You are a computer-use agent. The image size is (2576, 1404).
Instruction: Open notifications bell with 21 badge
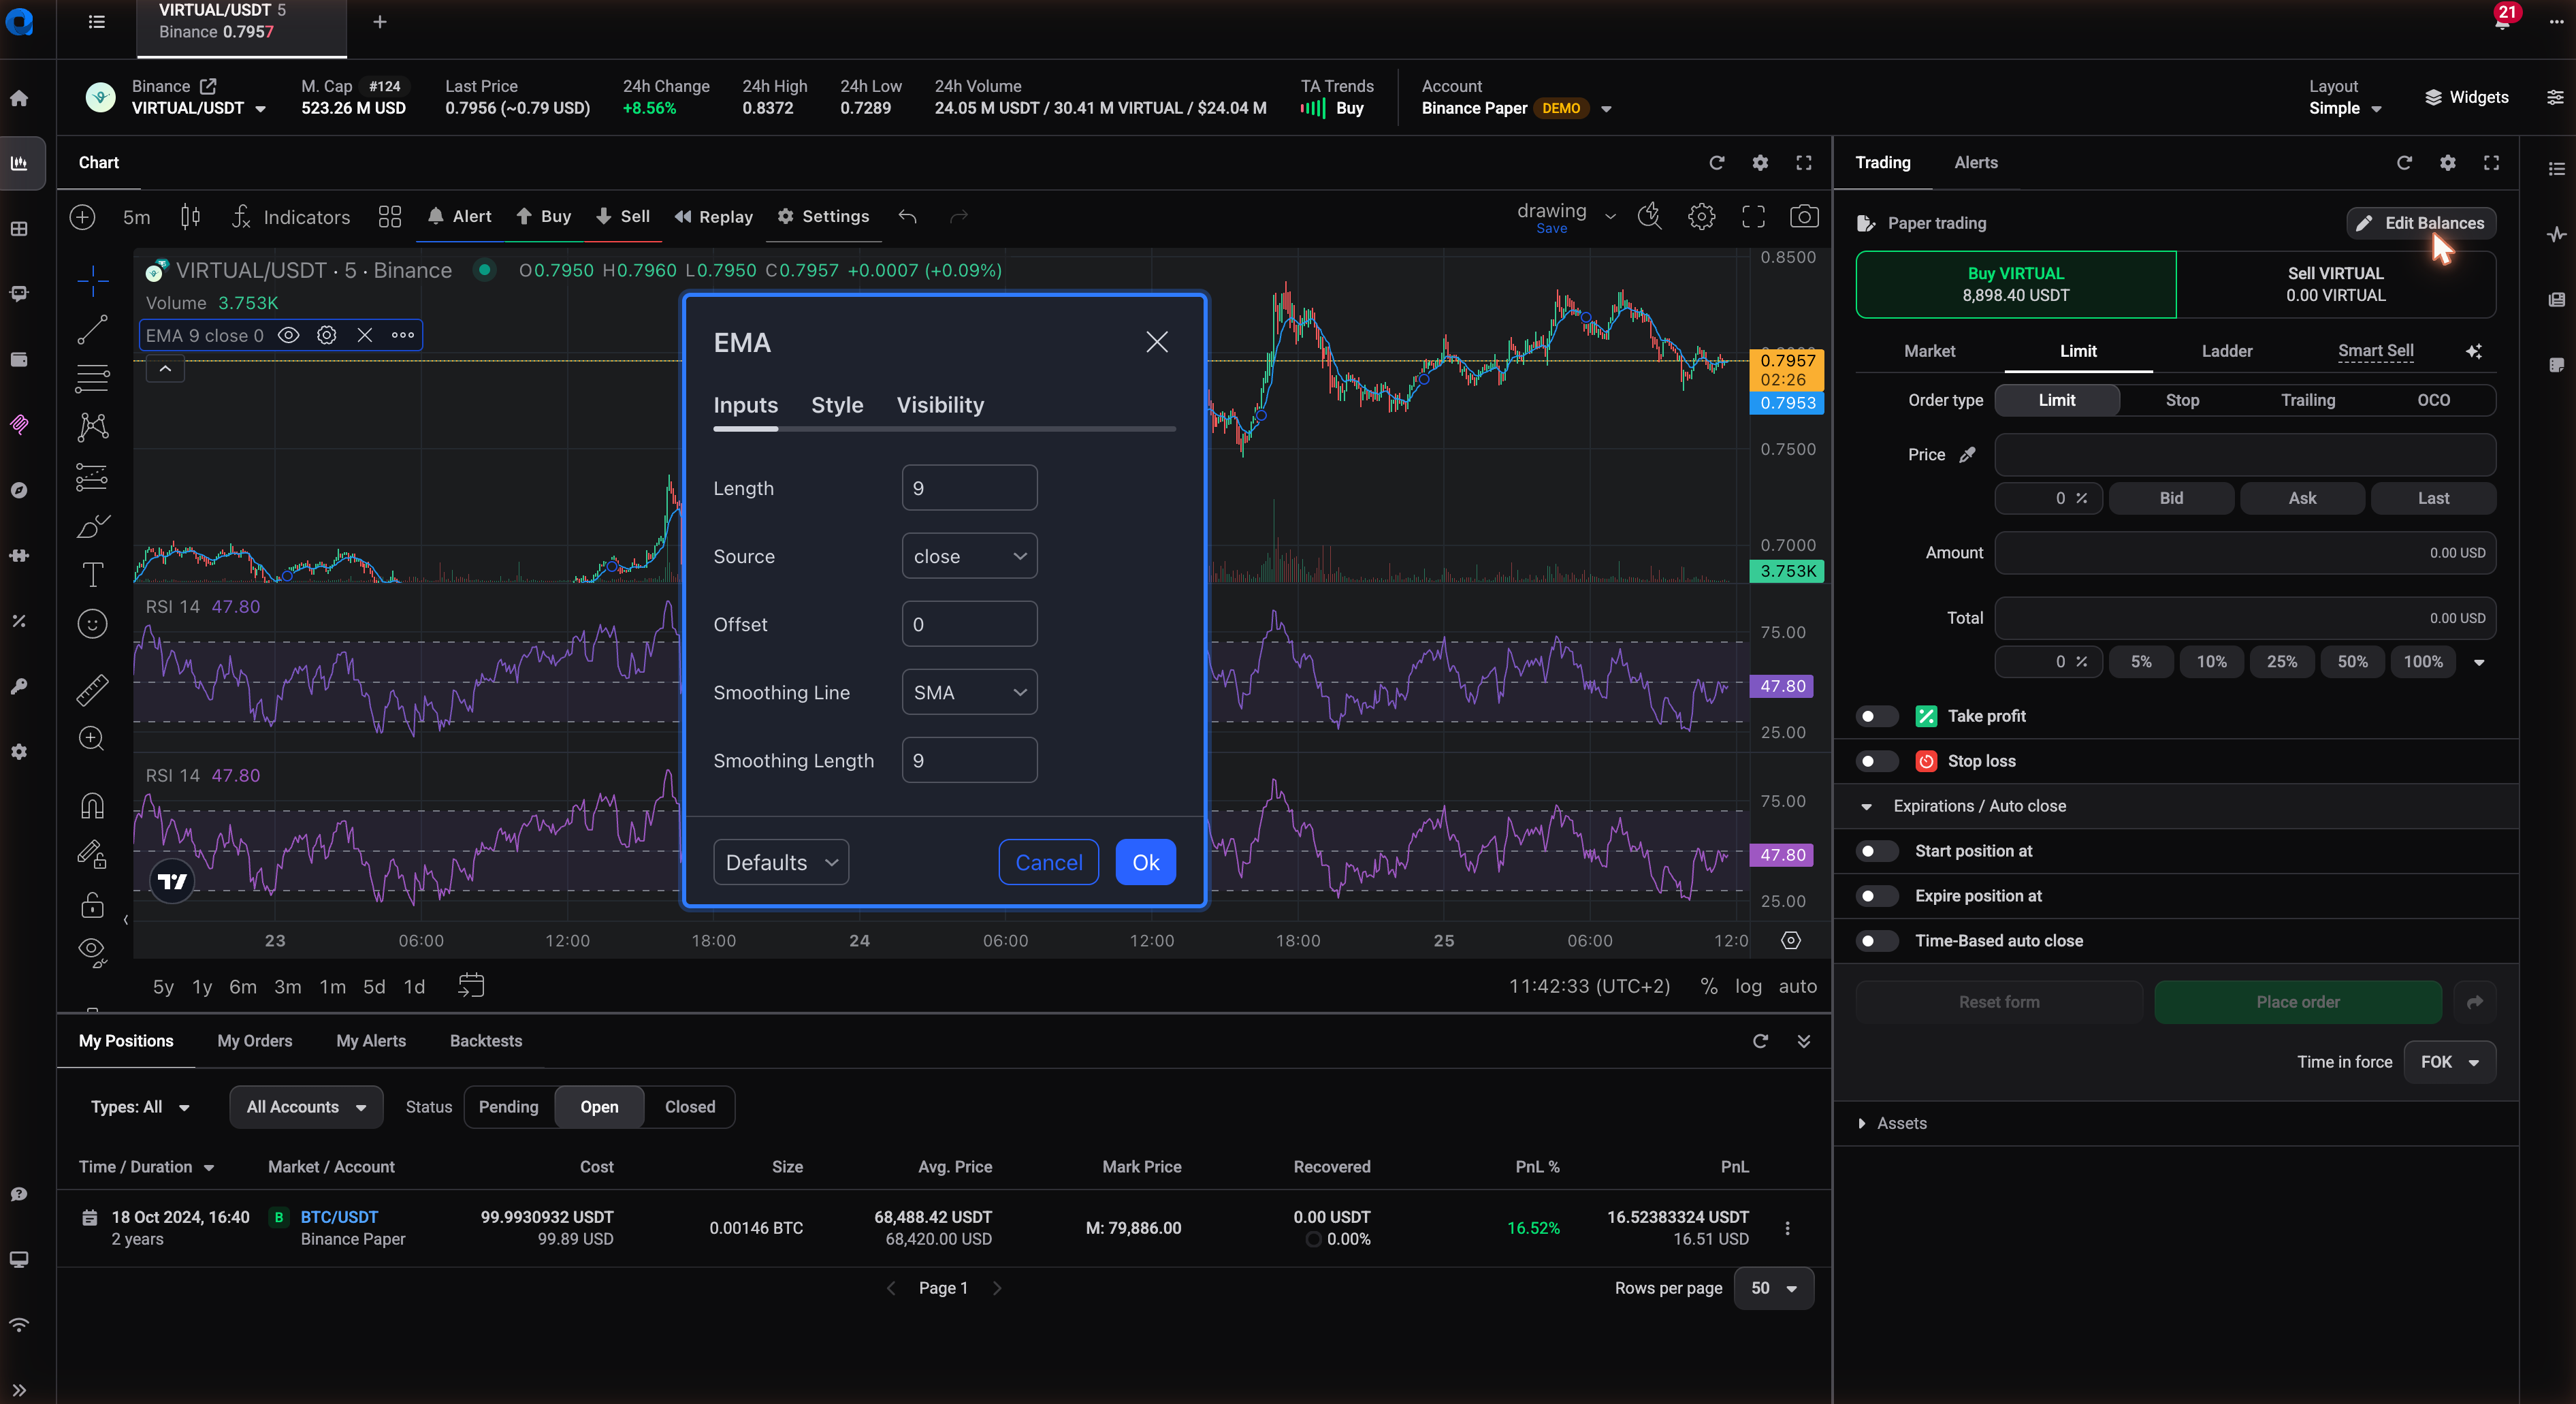click(x=2502, y=20)
